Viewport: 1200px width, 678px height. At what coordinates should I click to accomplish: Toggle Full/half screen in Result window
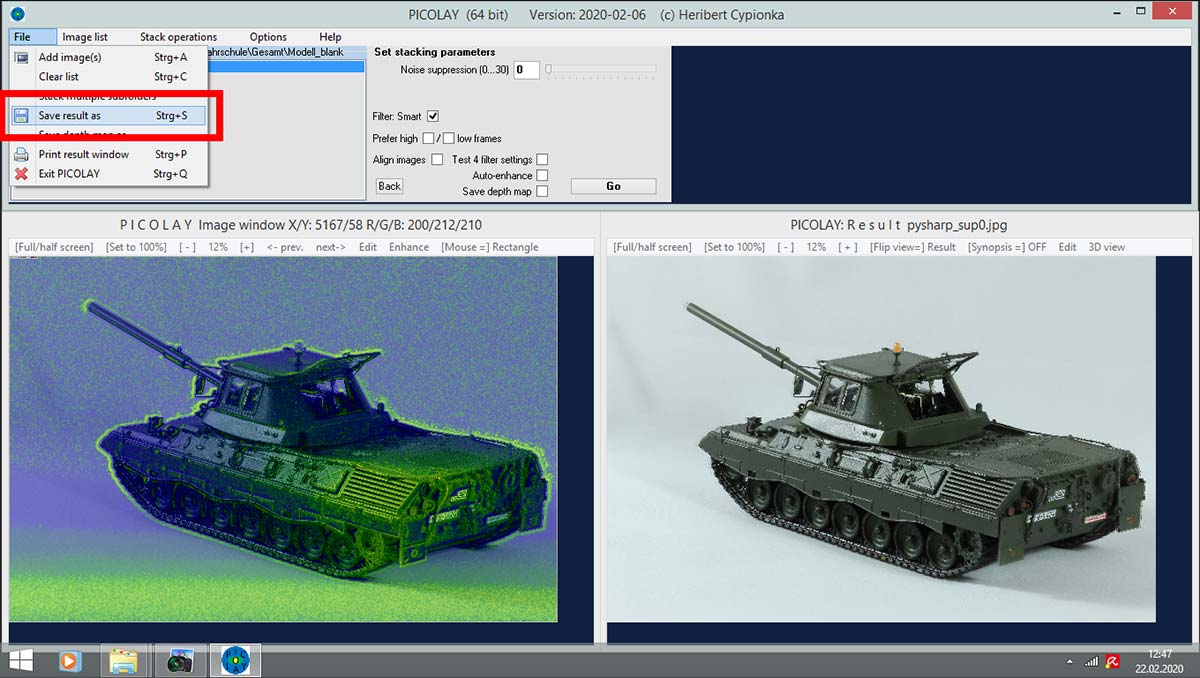click(652, 247)
